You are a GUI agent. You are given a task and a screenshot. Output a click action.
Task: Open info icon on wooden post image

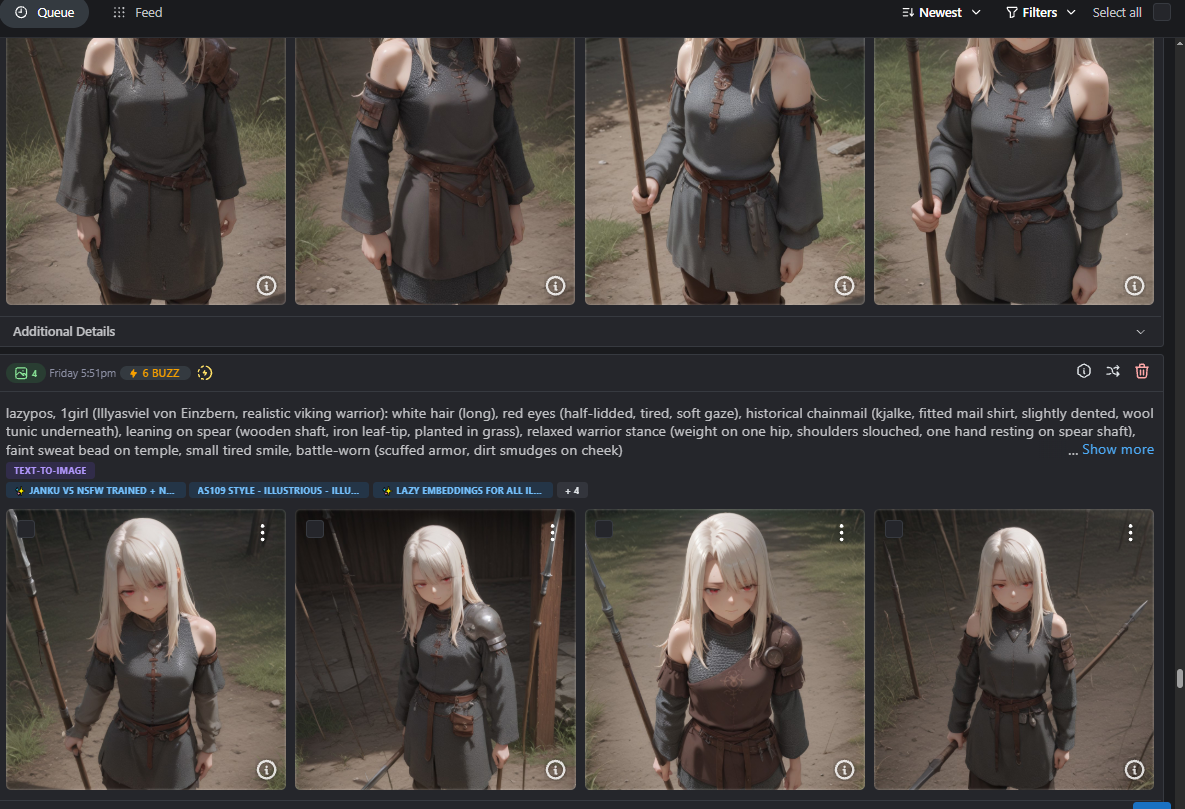555,770
